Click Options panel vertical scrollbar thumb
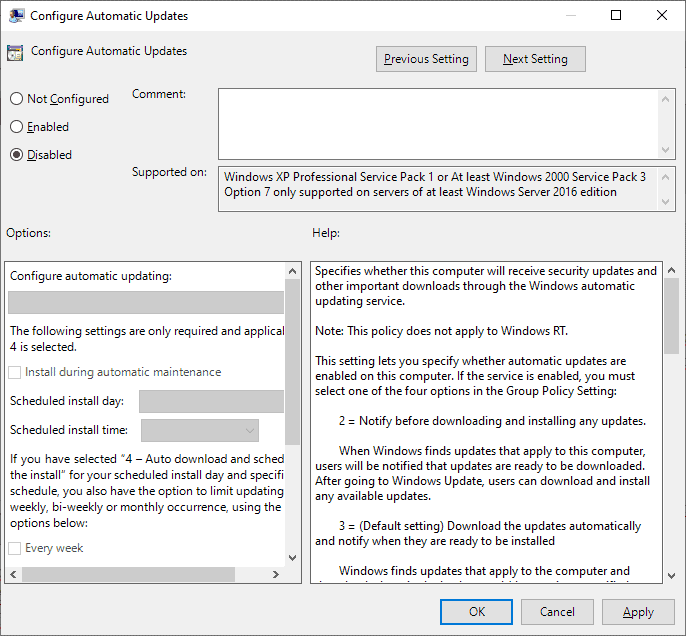Image resolution: width=686 pixels, height=636 pixels. click(x=293, y=362)
